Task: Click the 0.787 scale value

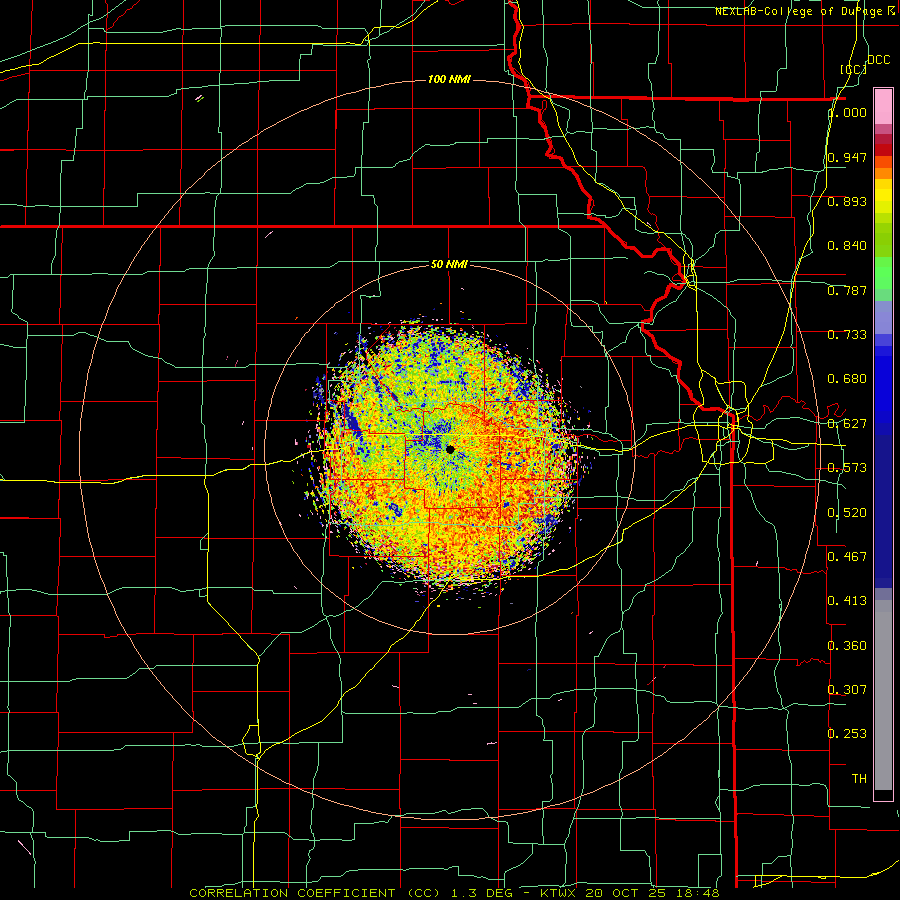Action: [847, 290]
